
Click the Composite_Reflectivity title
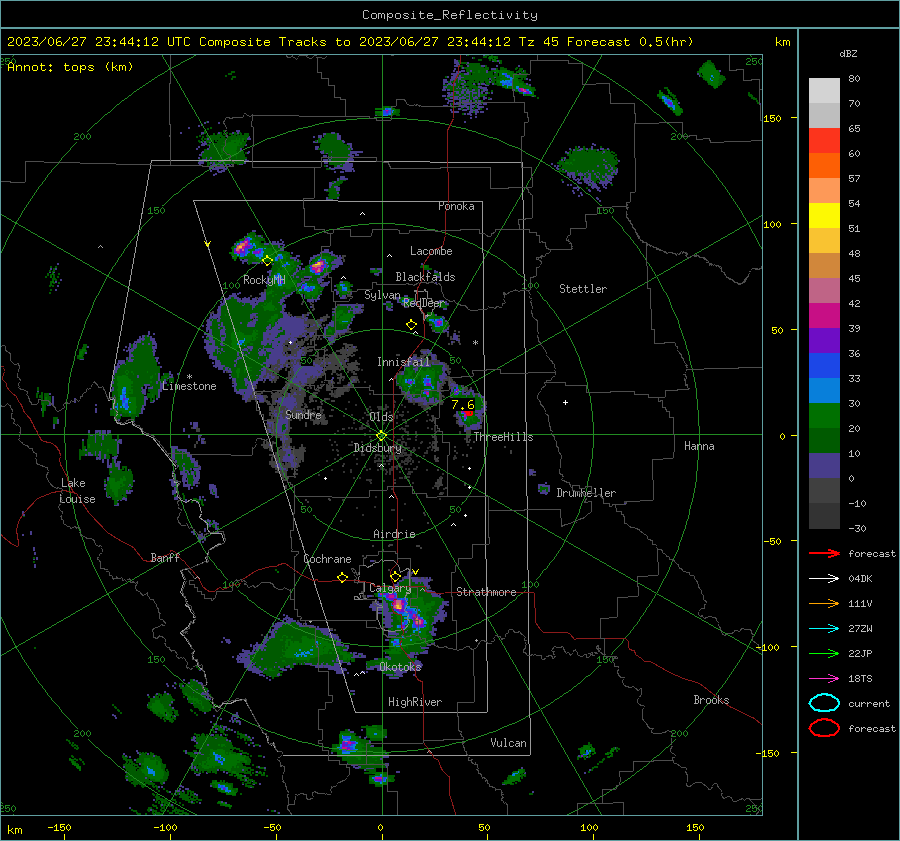[x=450, y=15]
